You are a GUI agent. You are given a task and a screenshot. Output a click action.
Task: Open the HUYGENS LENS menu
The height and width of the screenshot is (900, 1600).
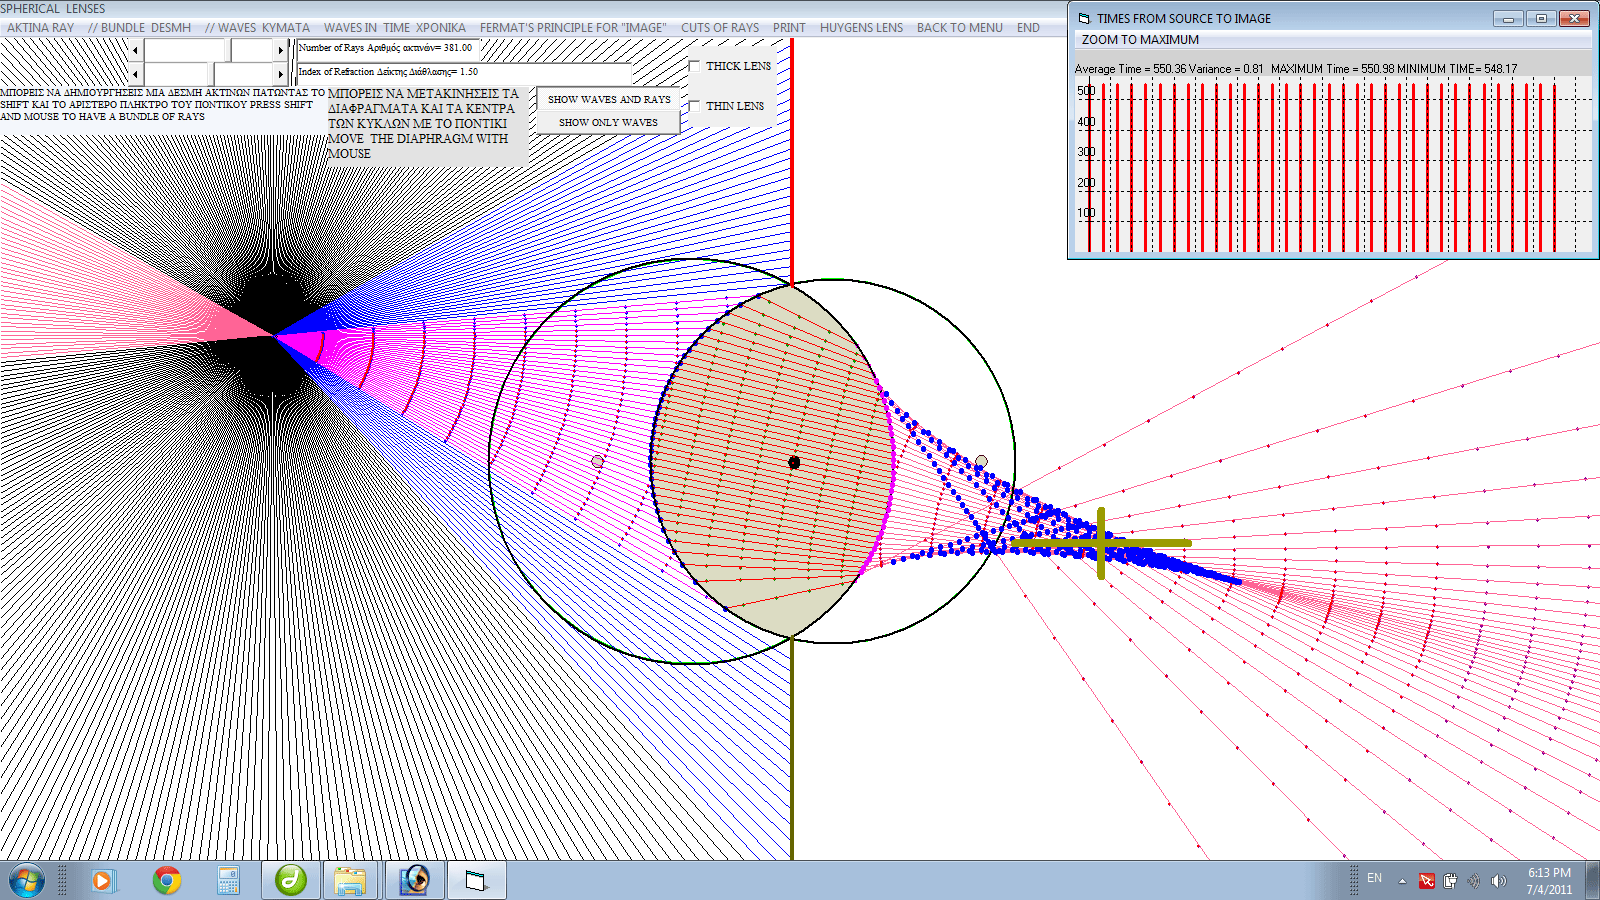pyautogui.click(x=861, y=28)
